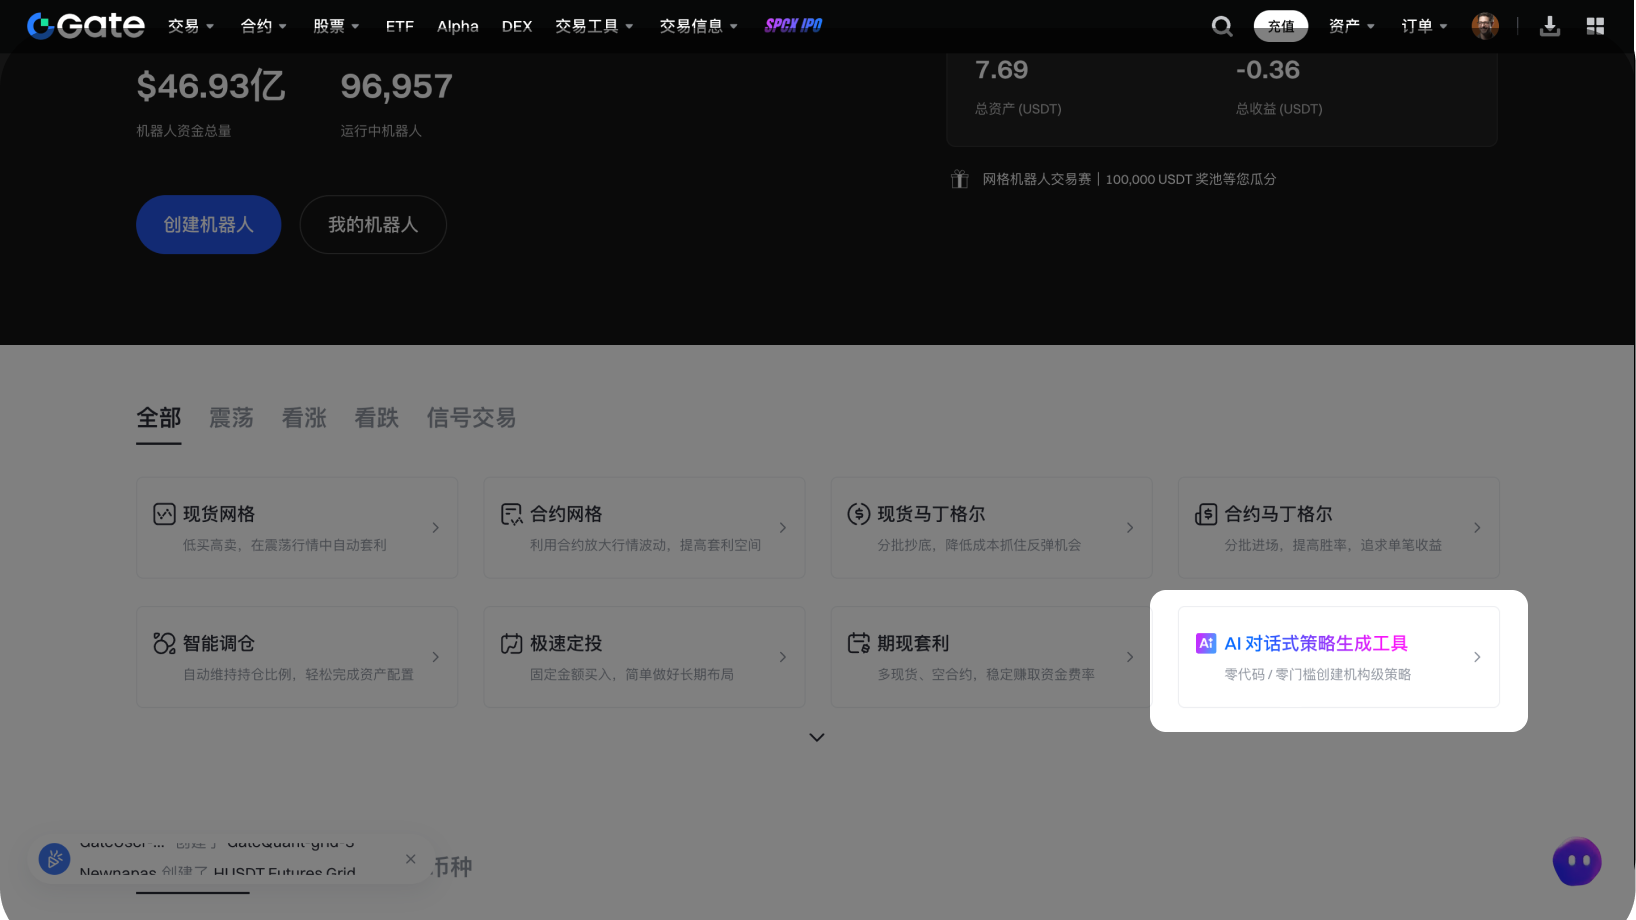The height and width of the screenshot is (920, 1636).
Task: Select the 震荡 tab
Action: click(x=231, y=418)
